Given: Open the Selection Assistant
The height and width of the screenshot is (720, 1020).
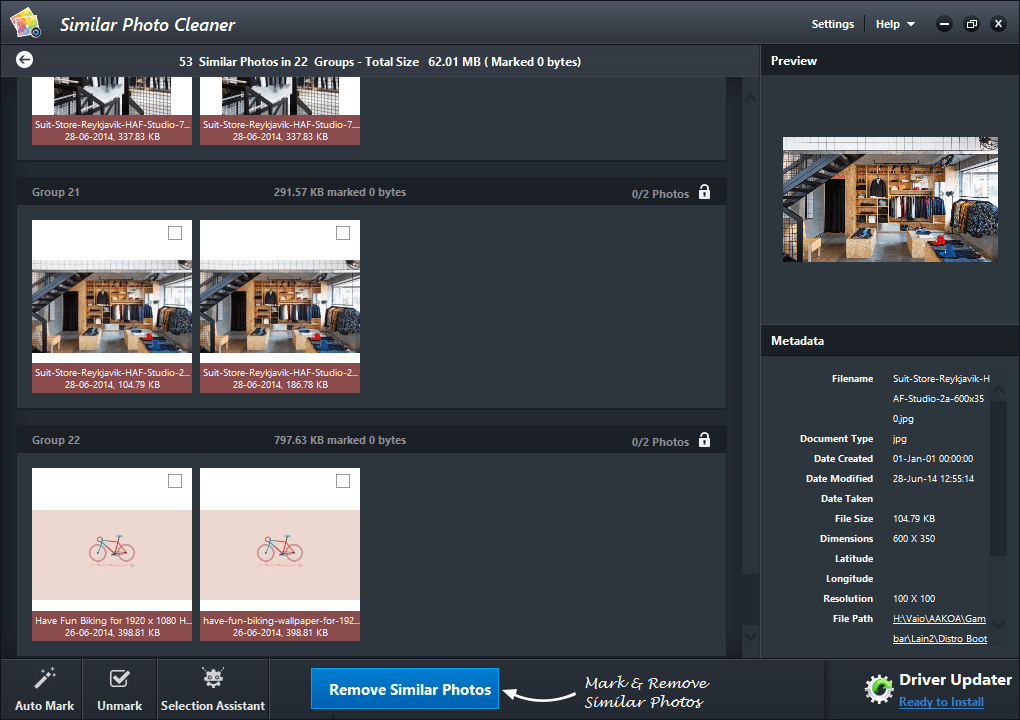Looking at the screenshot, I should (213, 688).
